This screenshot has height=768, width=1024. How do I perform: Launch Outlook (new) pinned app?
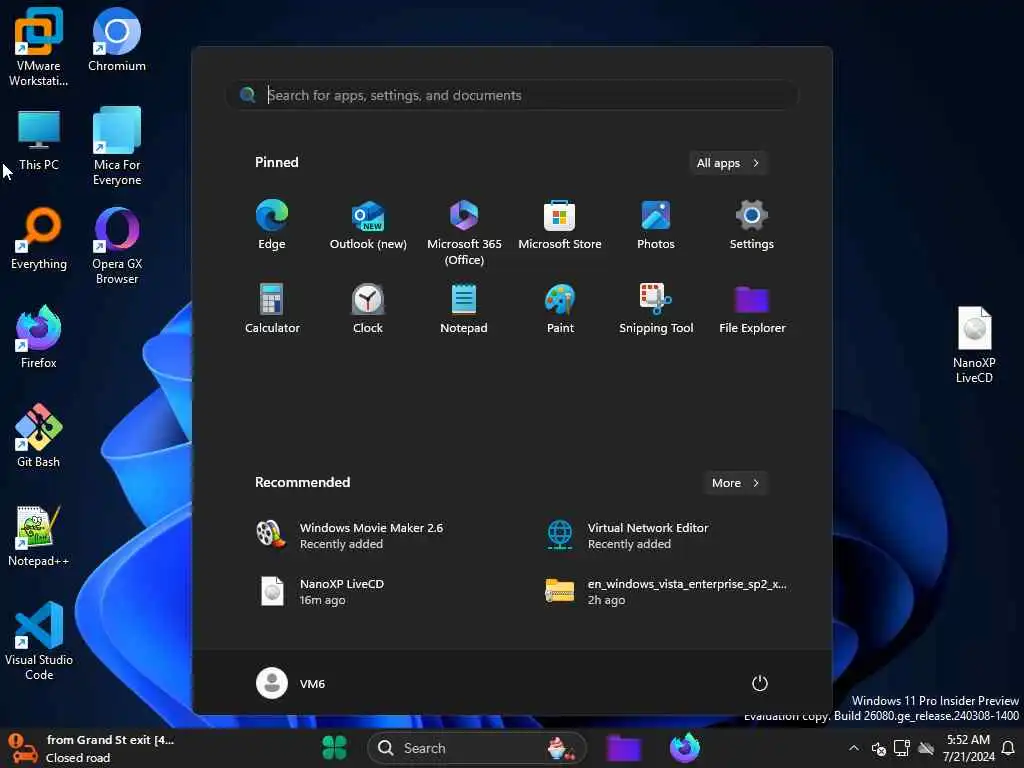[x=368, y=225]
